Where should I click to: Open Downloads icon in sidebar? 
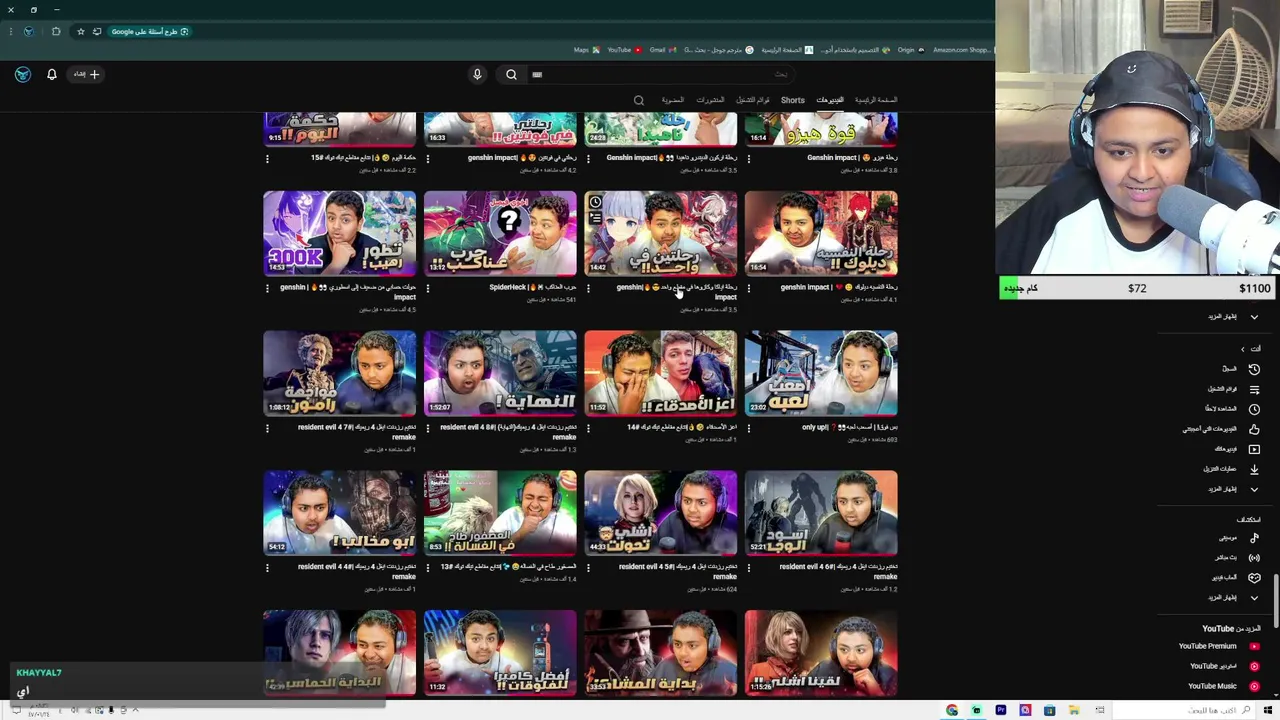click(1254, 469)
